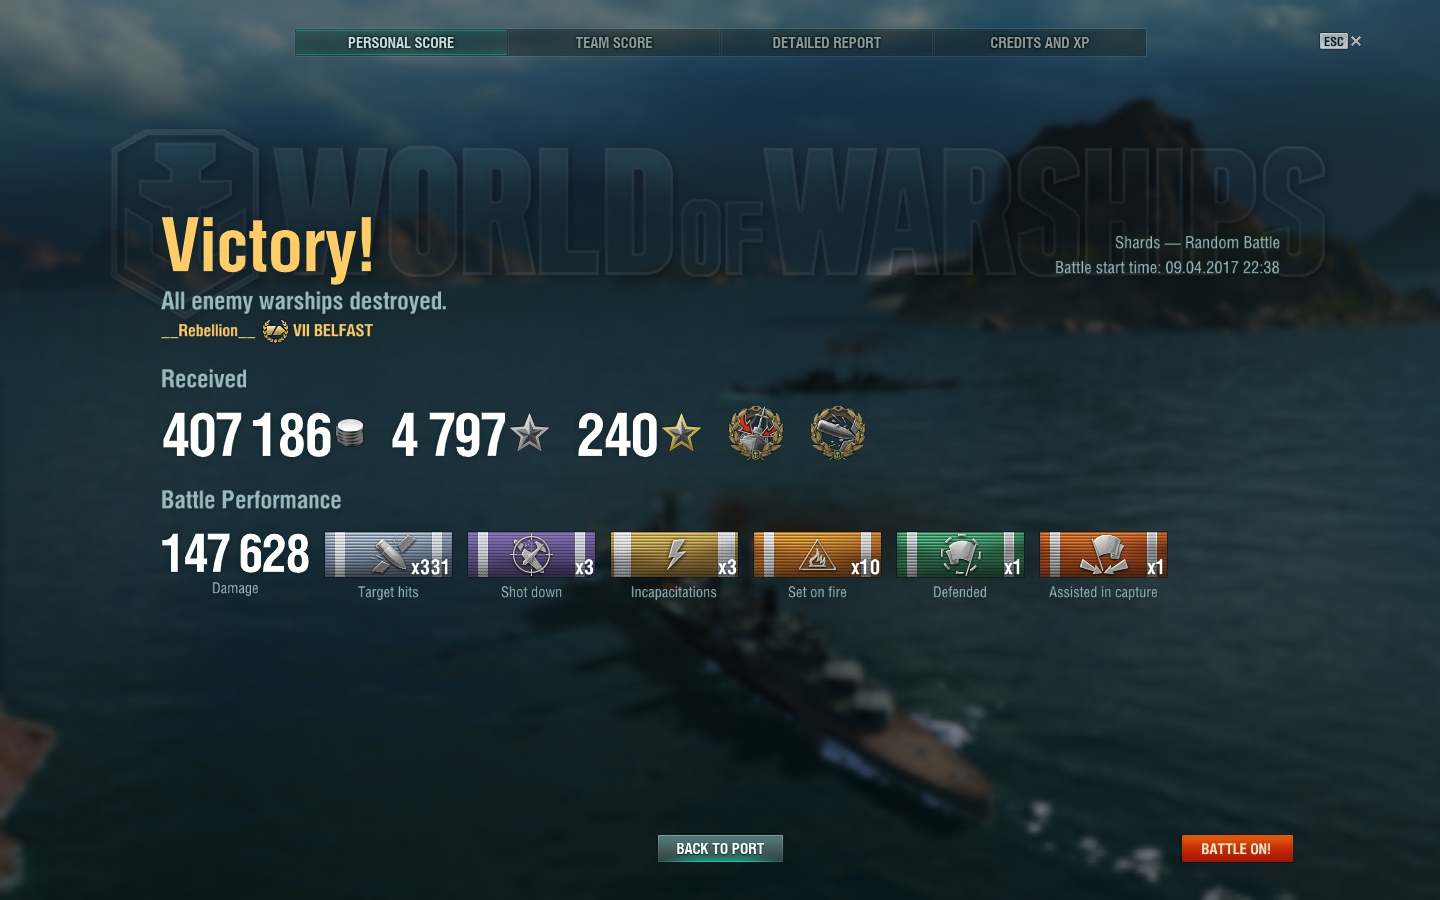Screen dimensions: 1440x900
Task: Click the Incapacitations x3 ribbon
Action: 674,555
